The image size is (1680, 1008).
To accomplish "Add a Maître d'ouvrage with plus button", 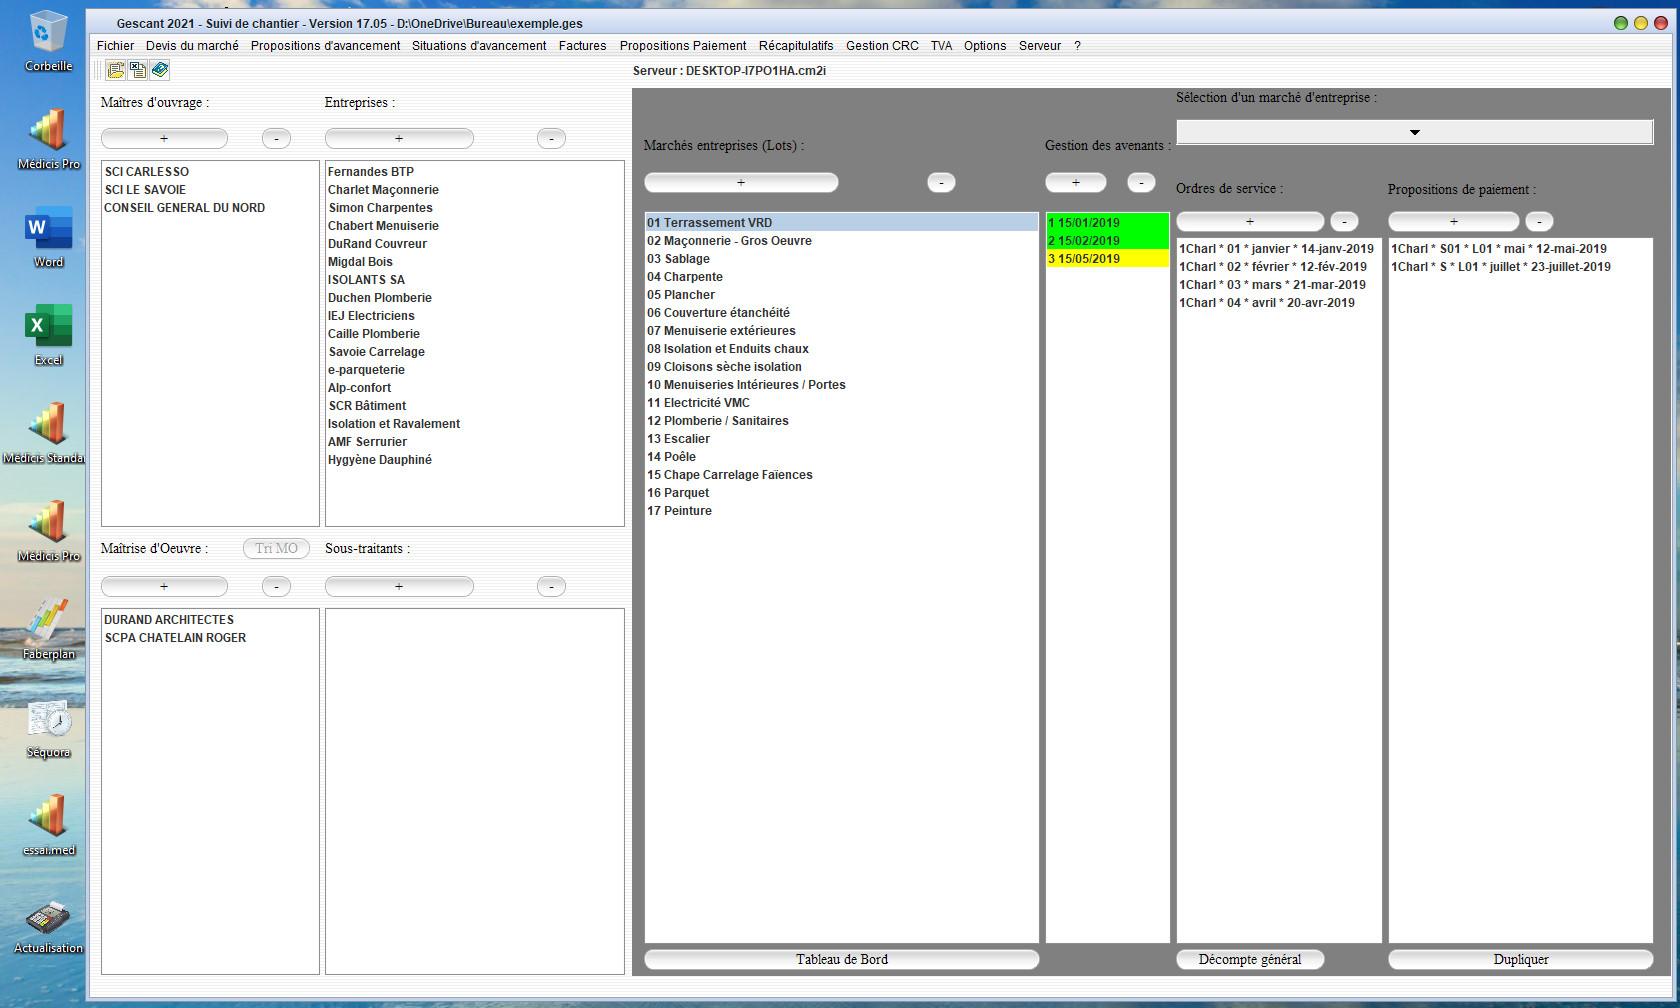I will coord(164,138).
